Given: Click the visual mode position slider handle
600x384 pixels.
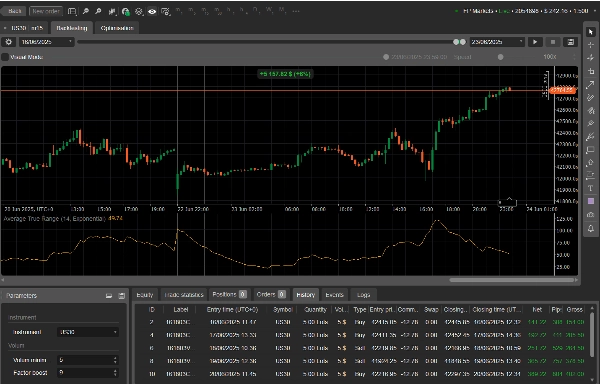Looking at the screenshot, I should 386,57.
